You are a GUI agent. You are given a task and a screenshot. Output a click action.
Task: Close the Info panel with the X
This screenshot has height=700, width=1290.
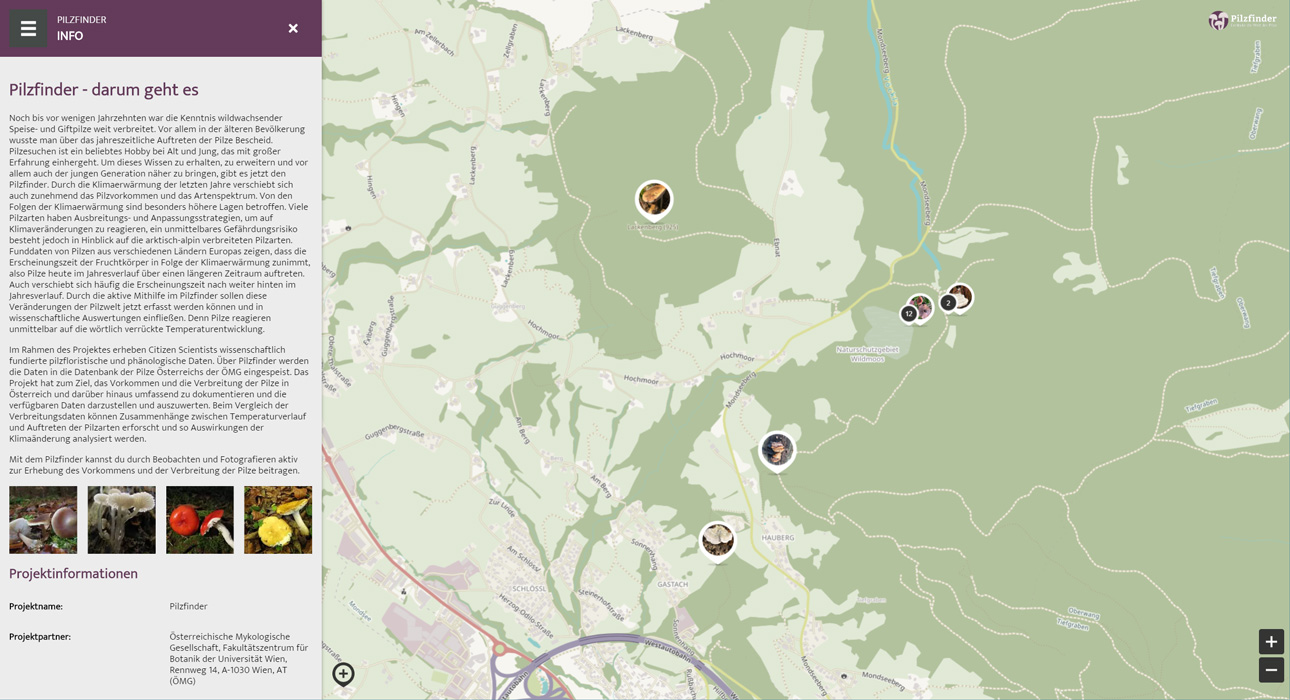click(293, 29)
